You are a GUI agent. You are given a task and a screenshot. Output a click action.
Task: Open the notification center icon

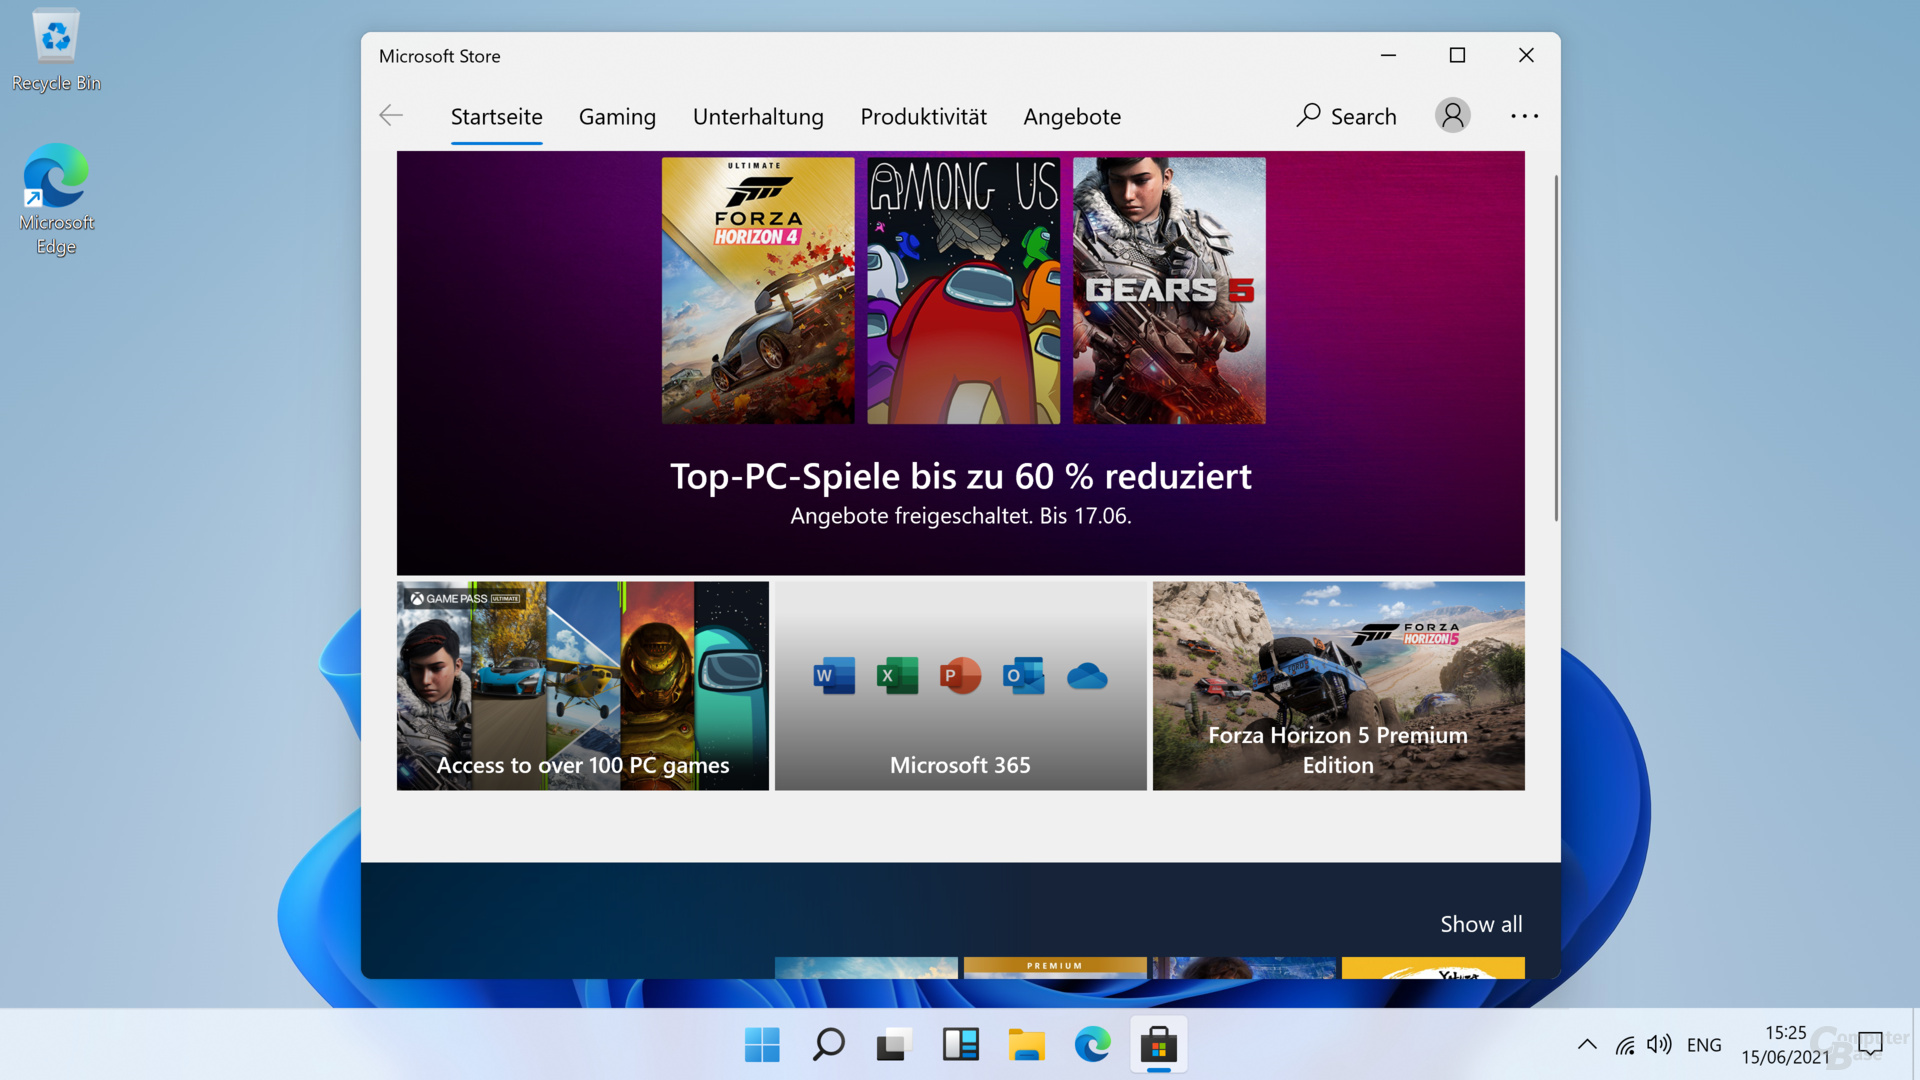coord(1869,1045)
